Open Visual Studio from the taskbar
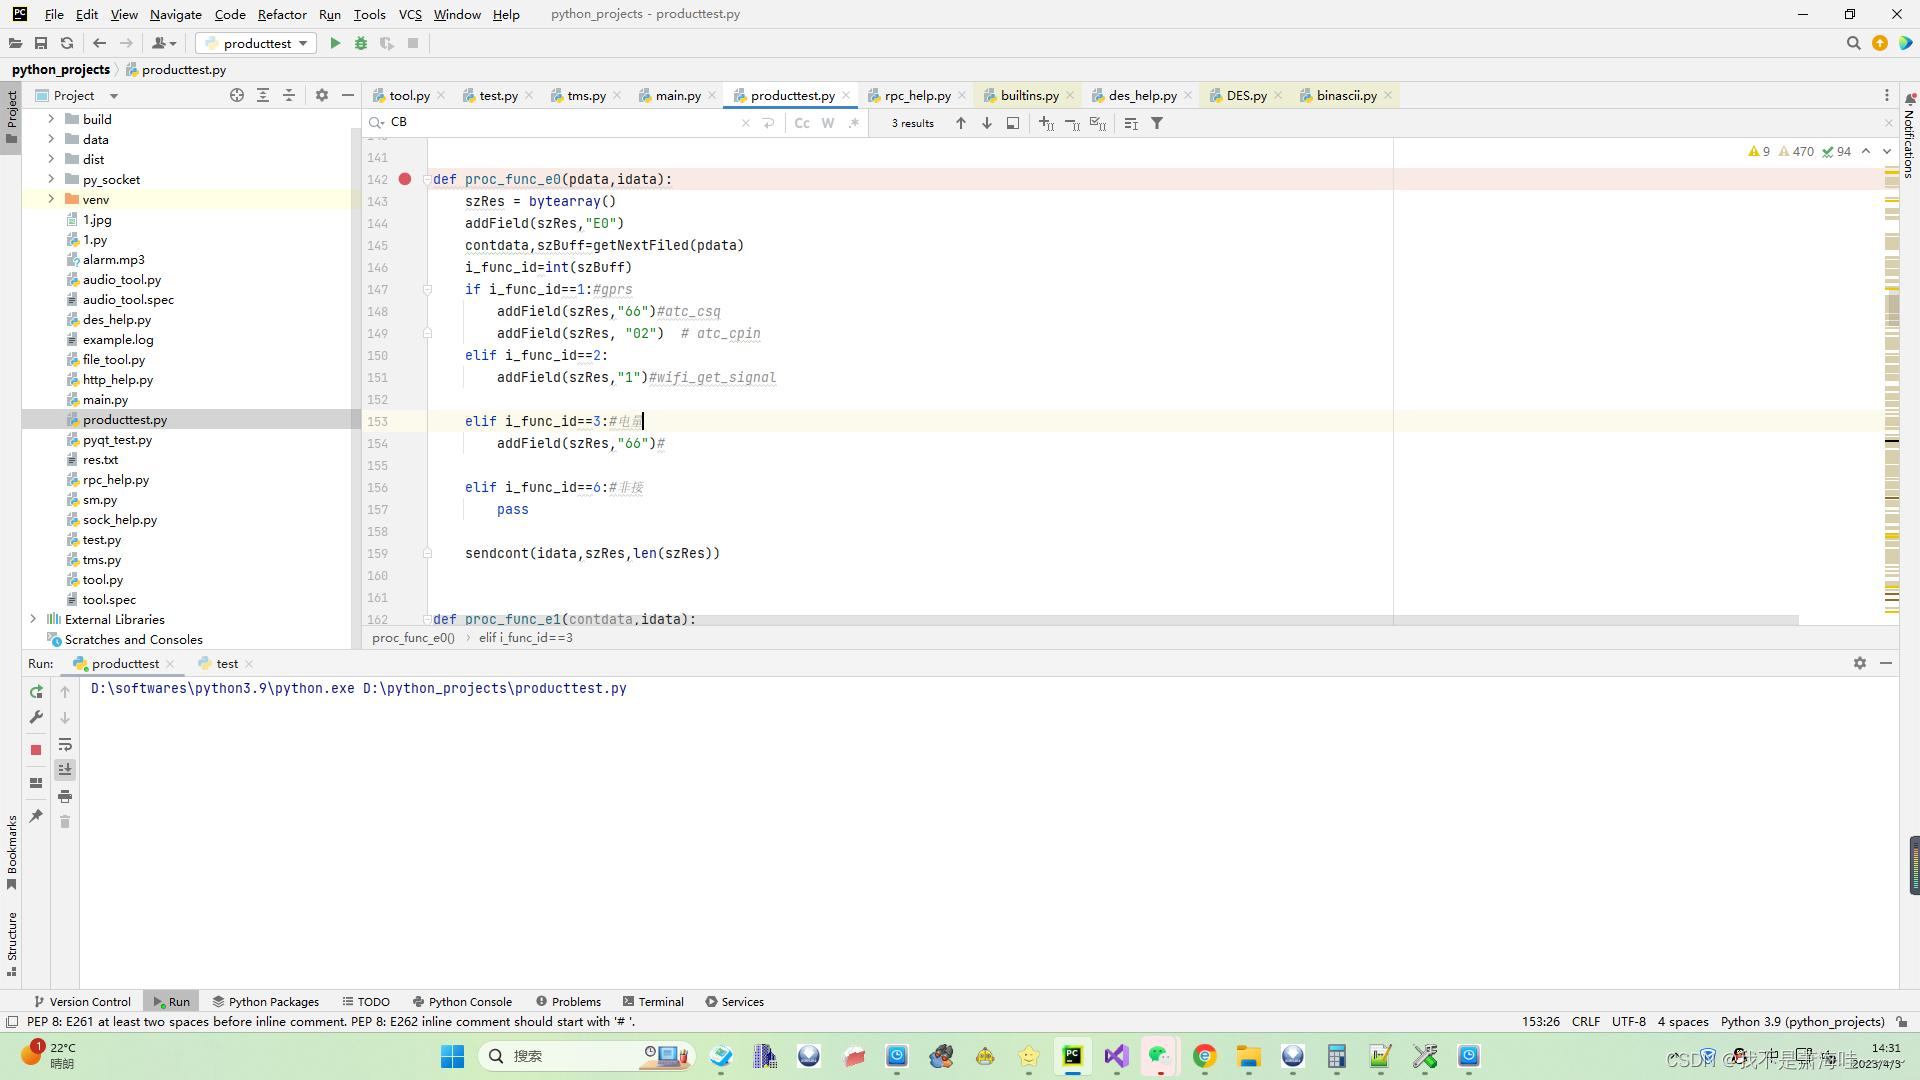 click(x=1116, y=1056)
